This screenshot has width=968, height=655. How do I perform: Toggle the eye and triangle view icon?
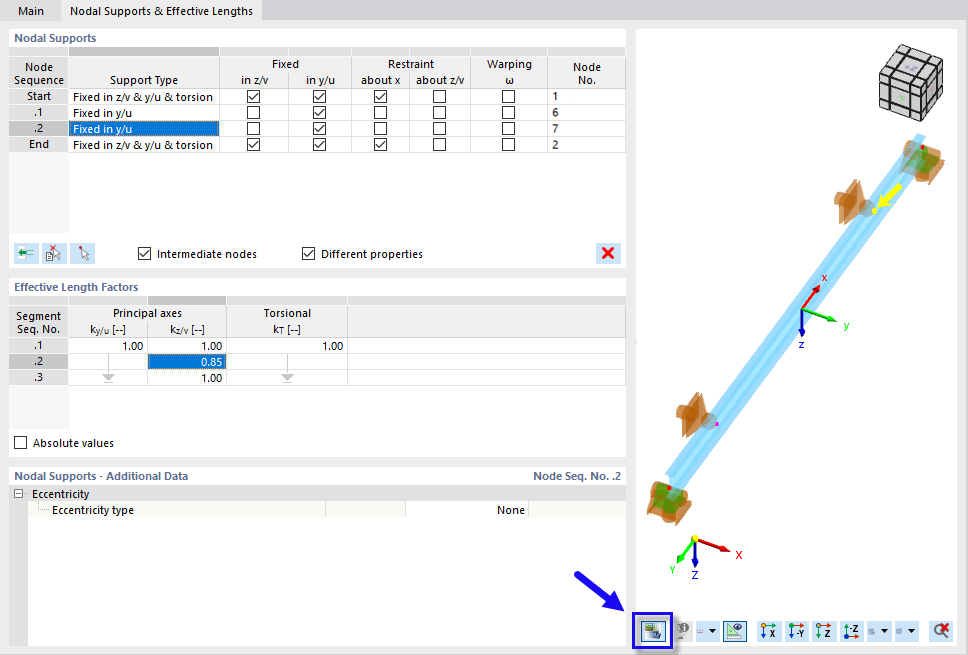[x=735, y=630]
